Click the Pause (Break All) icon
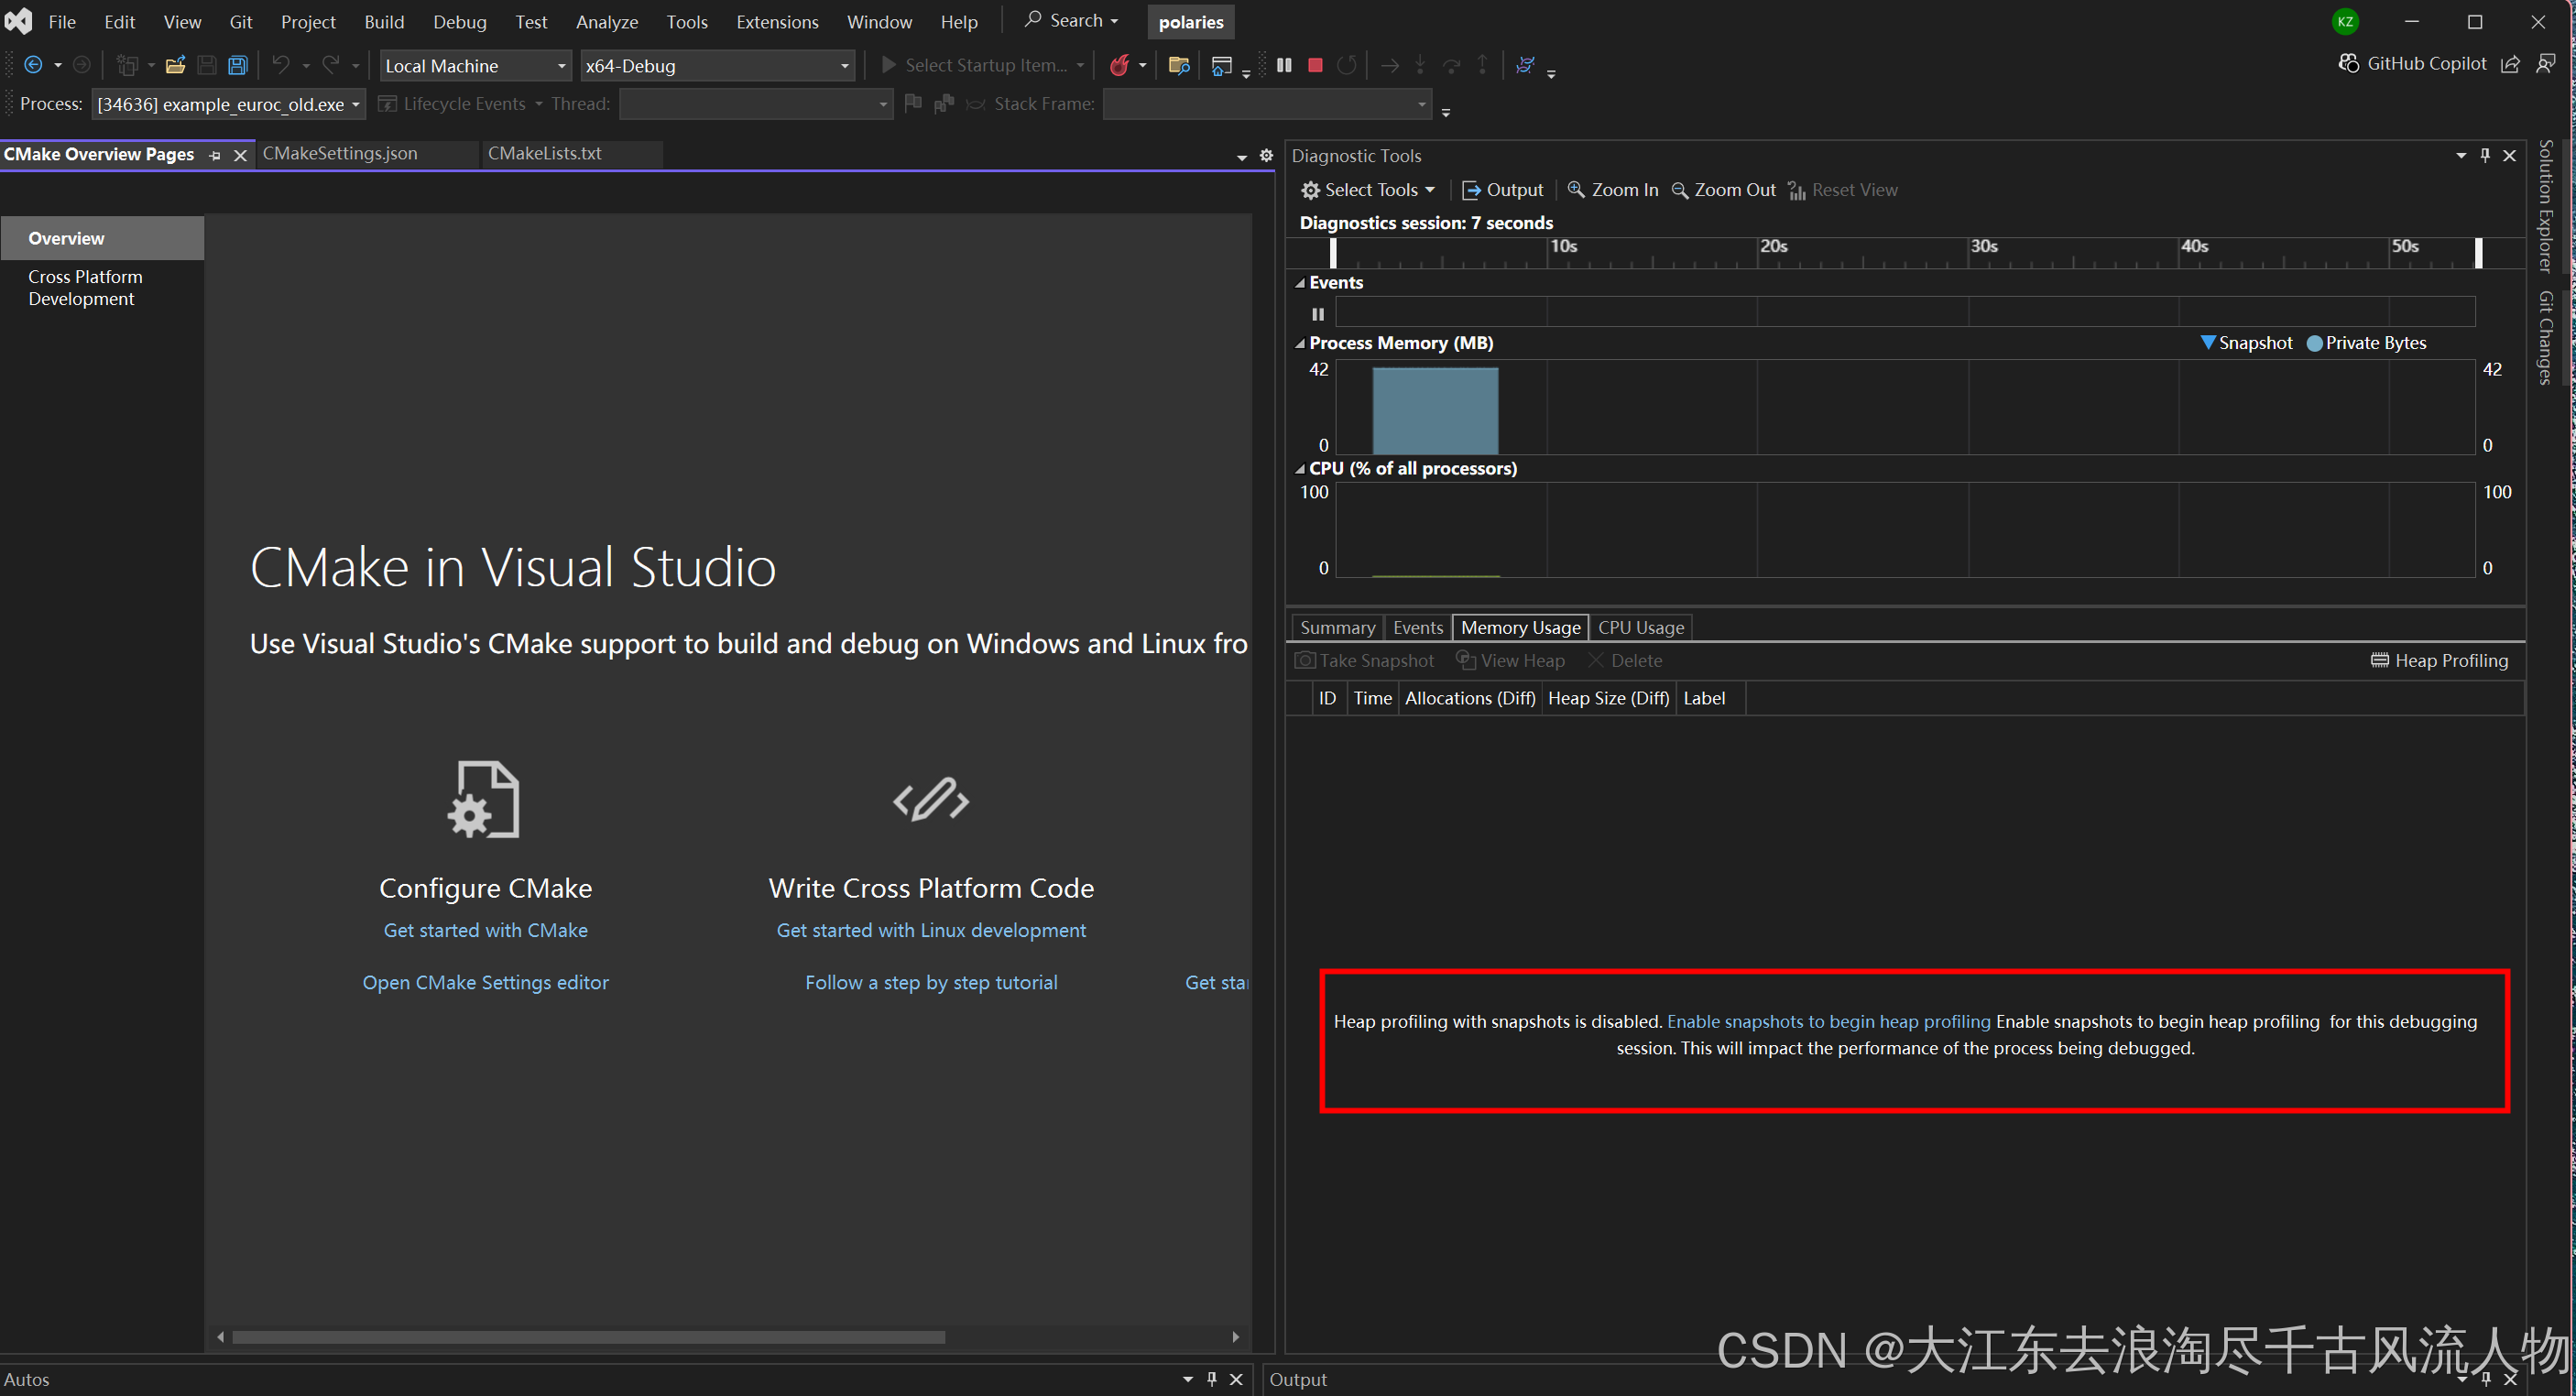This screenshot has height=1396, width=2576. pyautogui.click(x=1284, y=65)
